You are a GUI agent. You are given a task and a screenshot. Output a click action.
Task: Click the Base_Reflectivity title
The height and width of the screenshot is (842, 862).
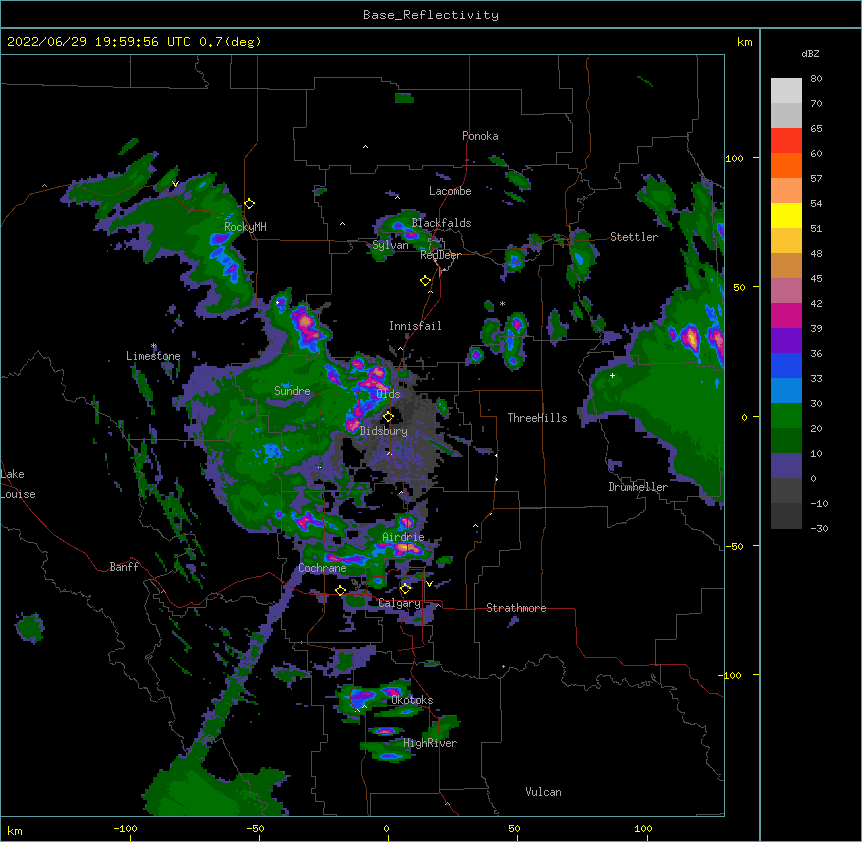pyautogui.click(x=431, y=15)
